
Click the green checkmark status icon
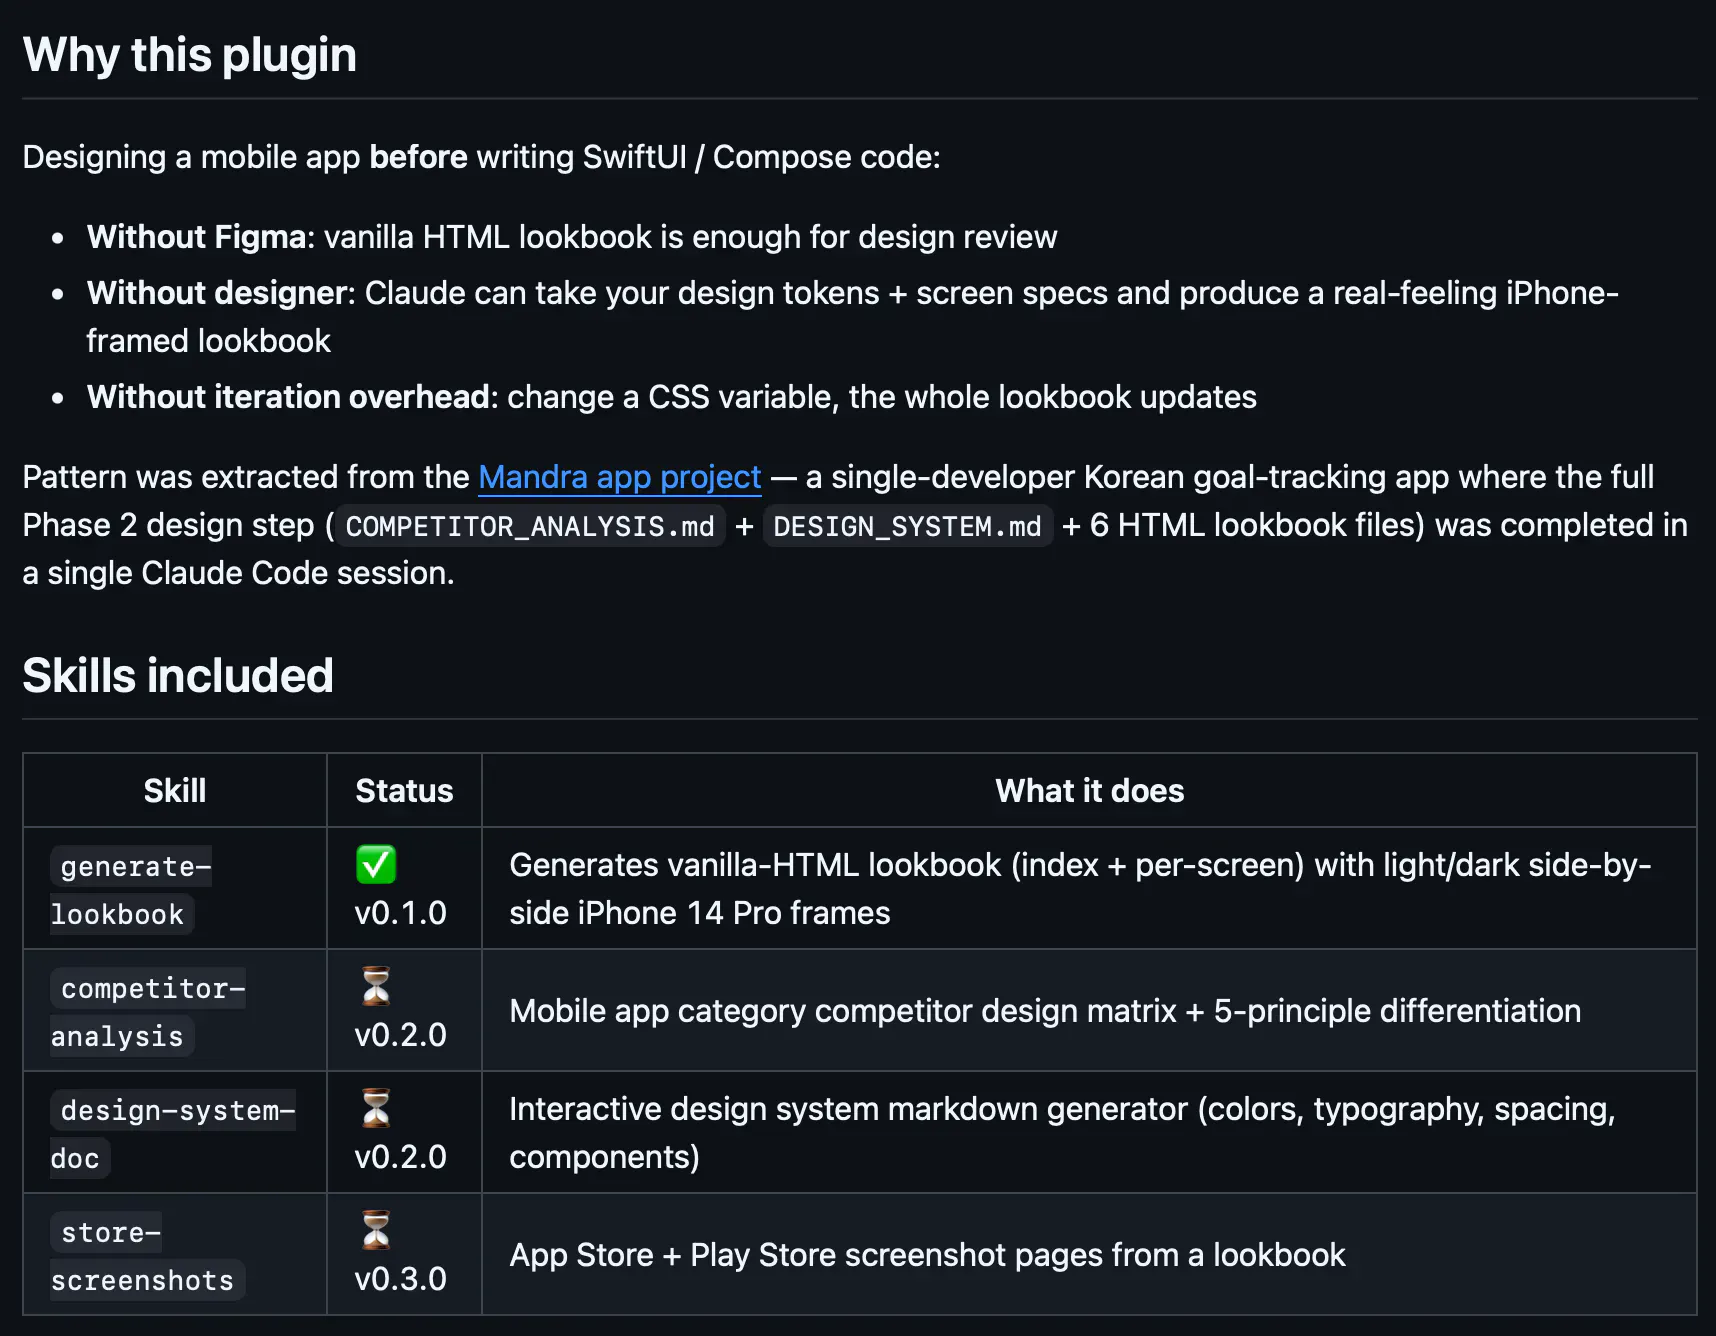tap(376, 865)
